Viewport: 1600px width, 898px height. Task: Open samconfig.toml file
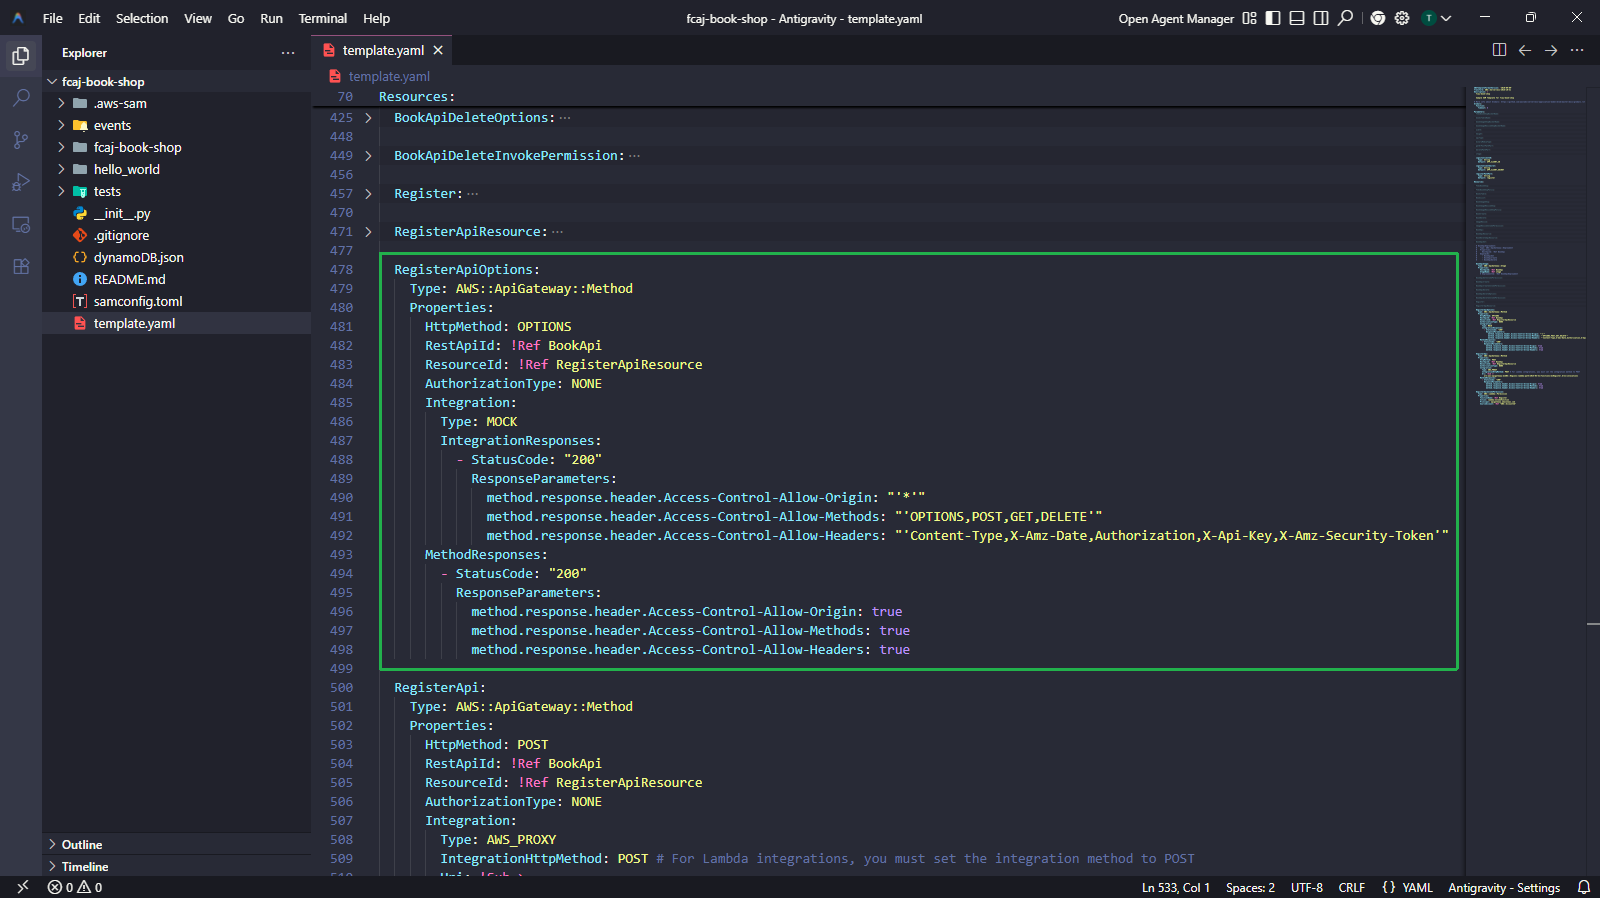(176, 302)
